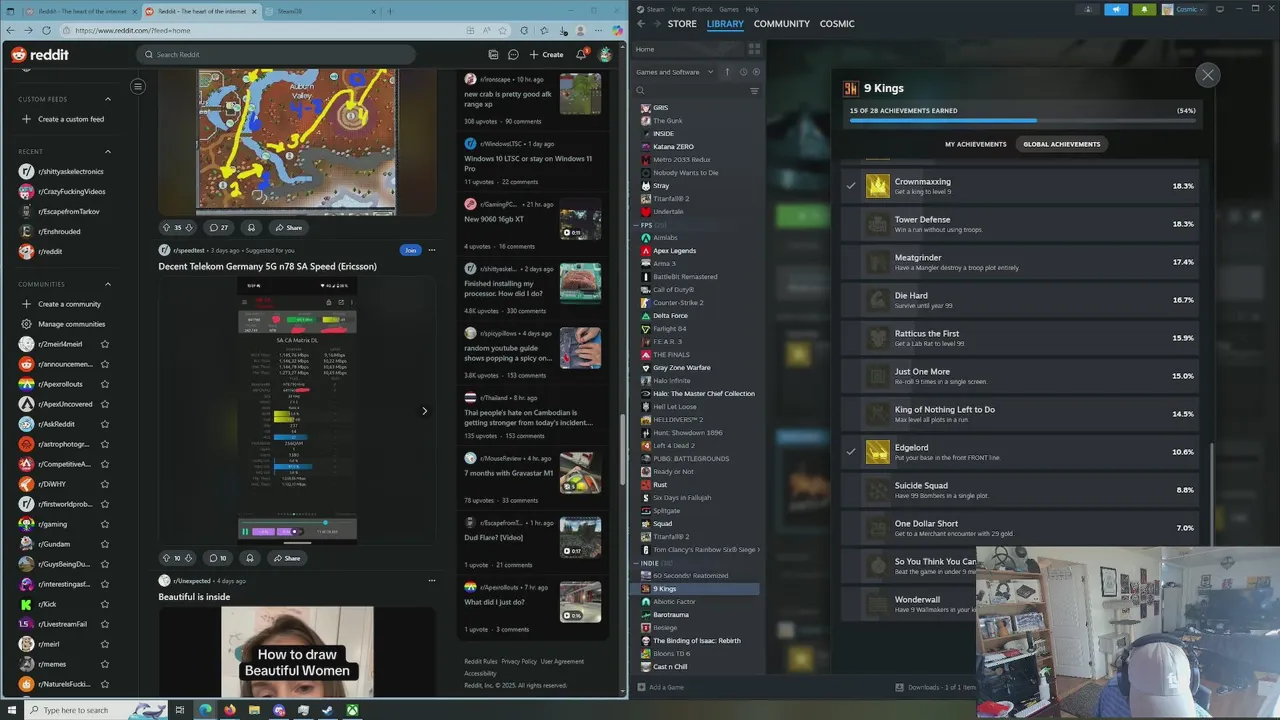Favorite r/announcements with star
The height and width of the screenshot is (720, 1280).
tap(105, 364)
